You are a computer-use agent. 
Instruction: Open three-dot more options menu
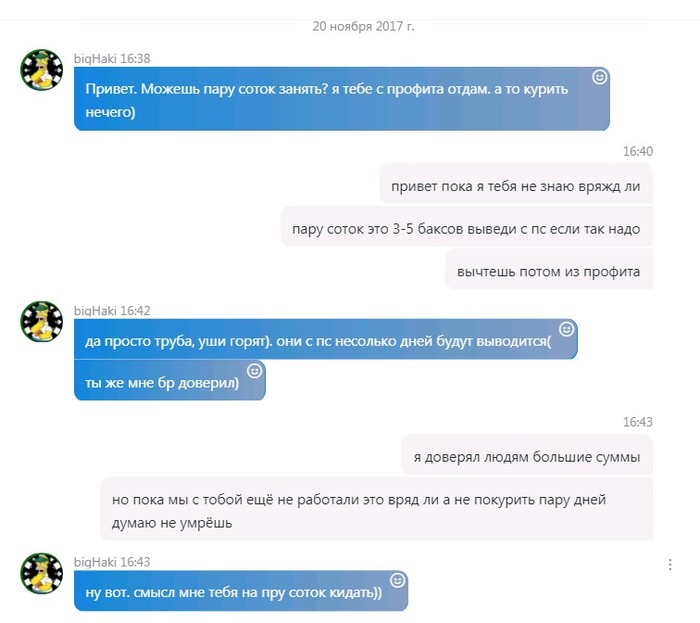click(670, 565)
